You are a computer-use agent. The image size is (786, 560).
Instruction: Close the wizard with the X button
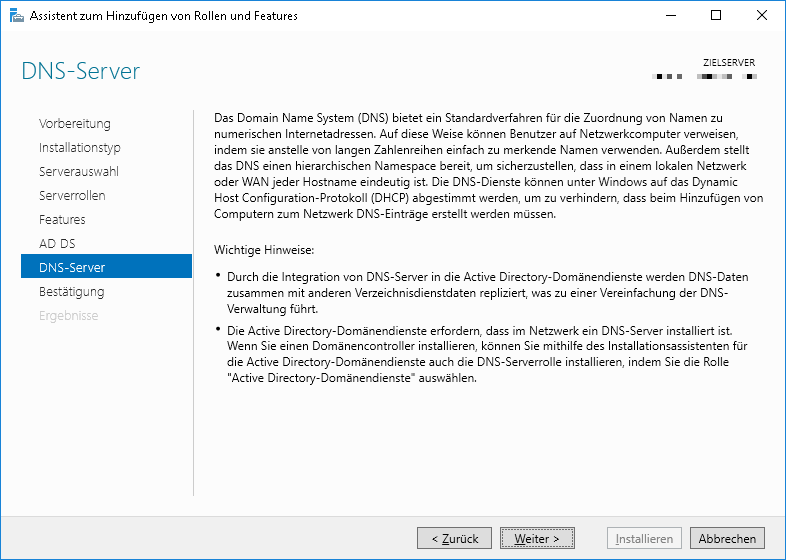[x=762, y=16]
